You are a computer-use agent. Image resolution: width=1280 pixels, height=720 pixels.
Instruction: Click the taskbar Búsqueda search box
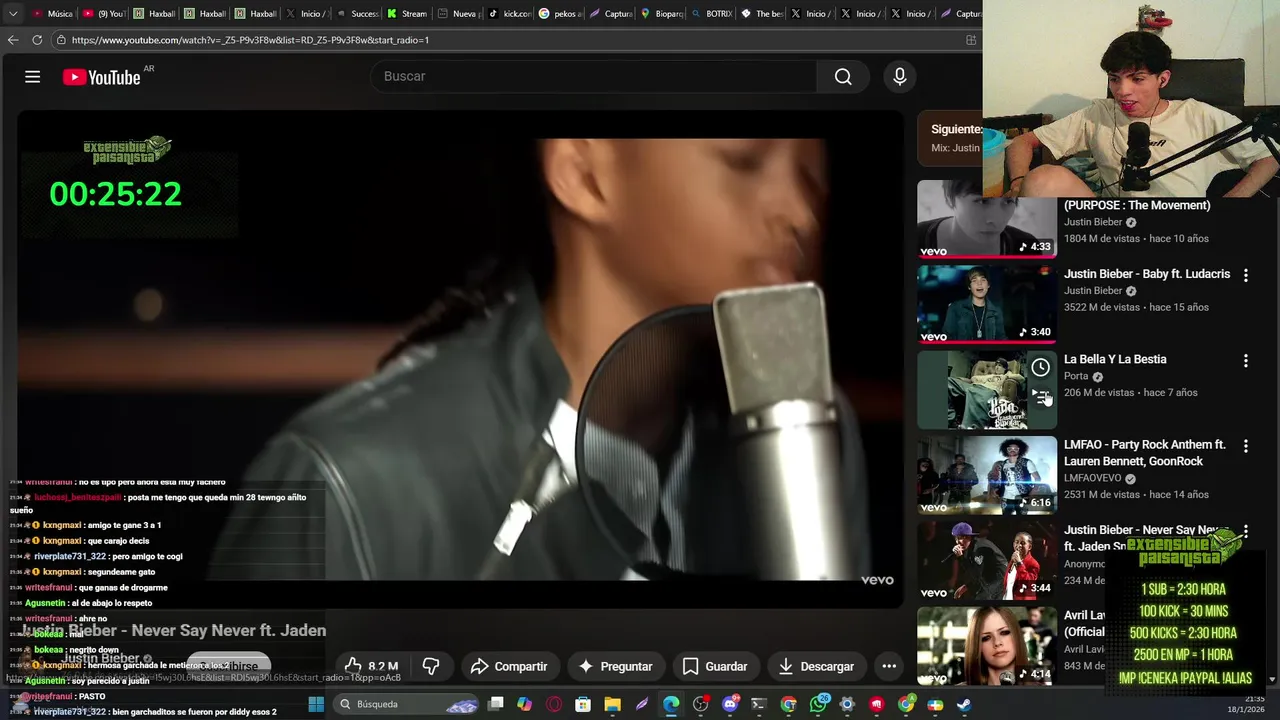[x=408, y=704]
